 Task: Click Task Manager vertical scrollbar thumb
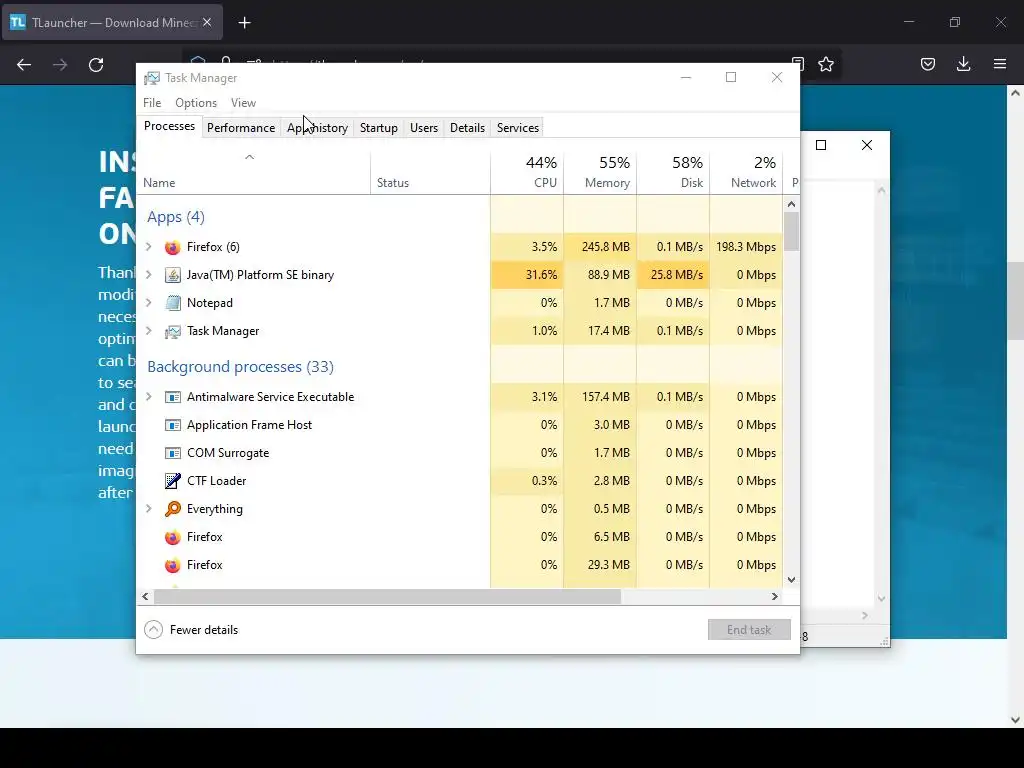[792, 231]
